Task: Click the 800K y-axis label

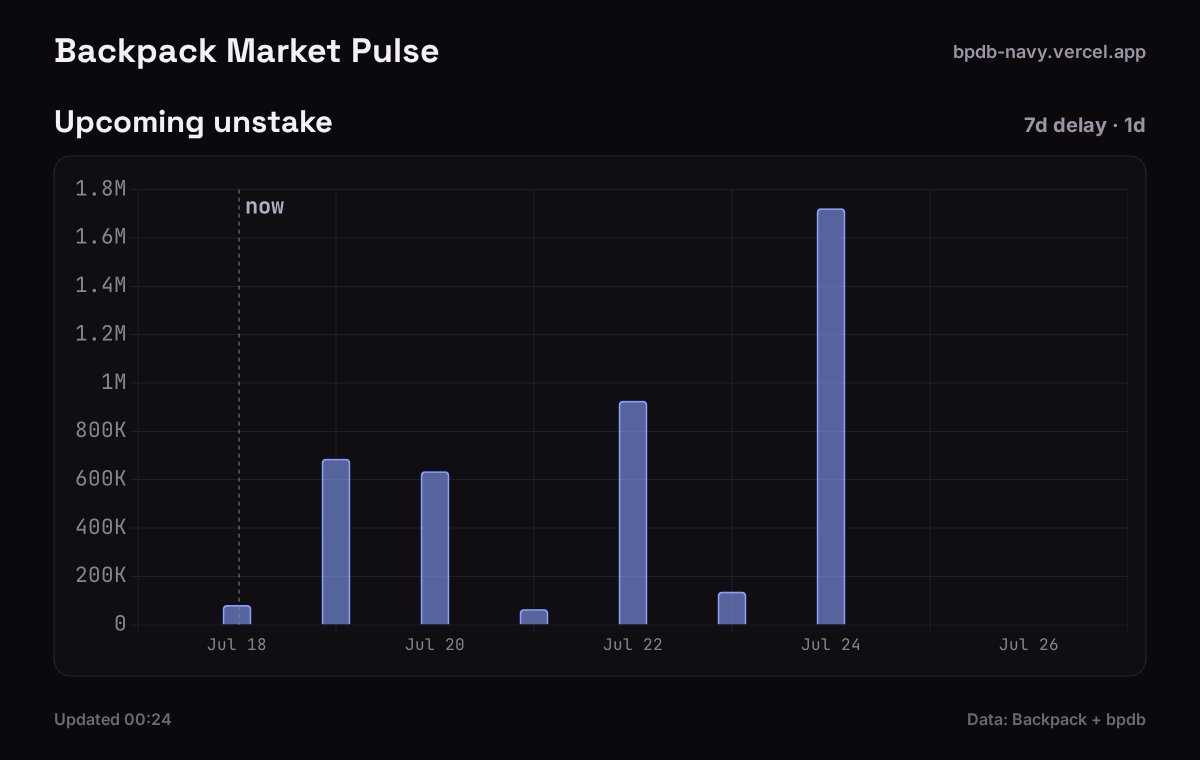Action: pyautogui.click(x=101, y=431)
